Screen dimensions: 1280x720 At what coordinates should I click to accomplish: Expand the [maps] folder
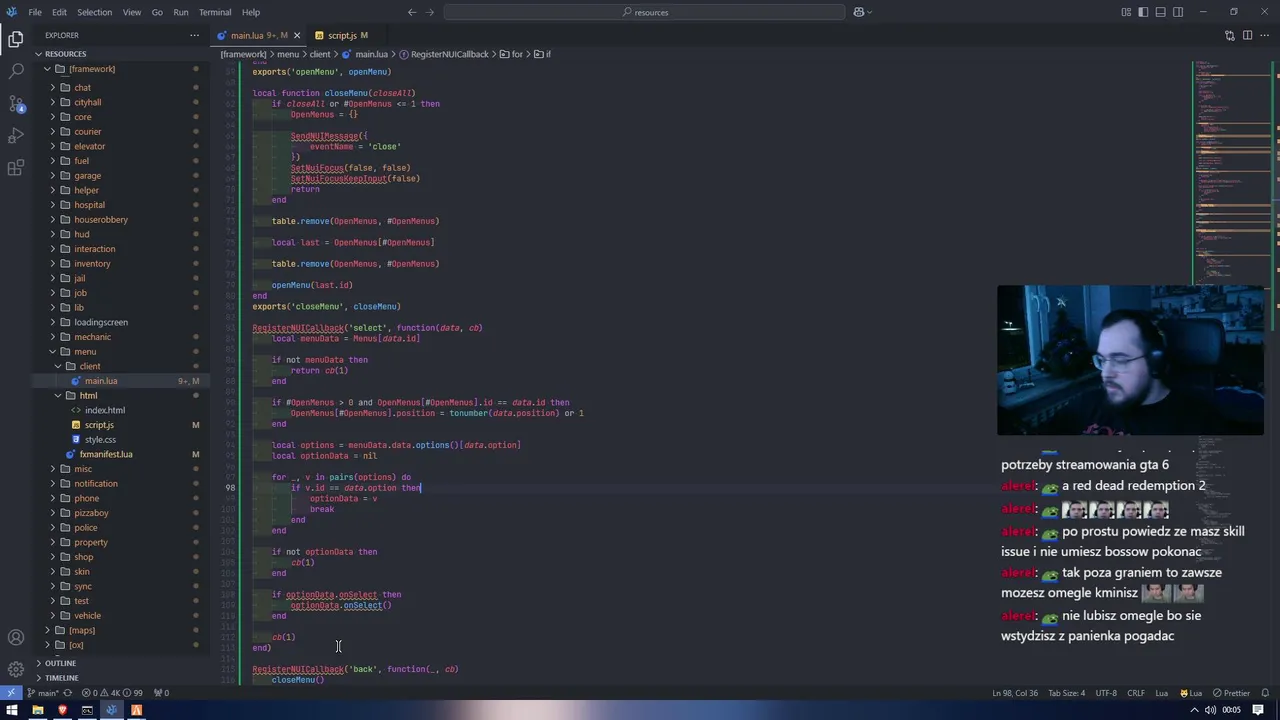[47, 631]
